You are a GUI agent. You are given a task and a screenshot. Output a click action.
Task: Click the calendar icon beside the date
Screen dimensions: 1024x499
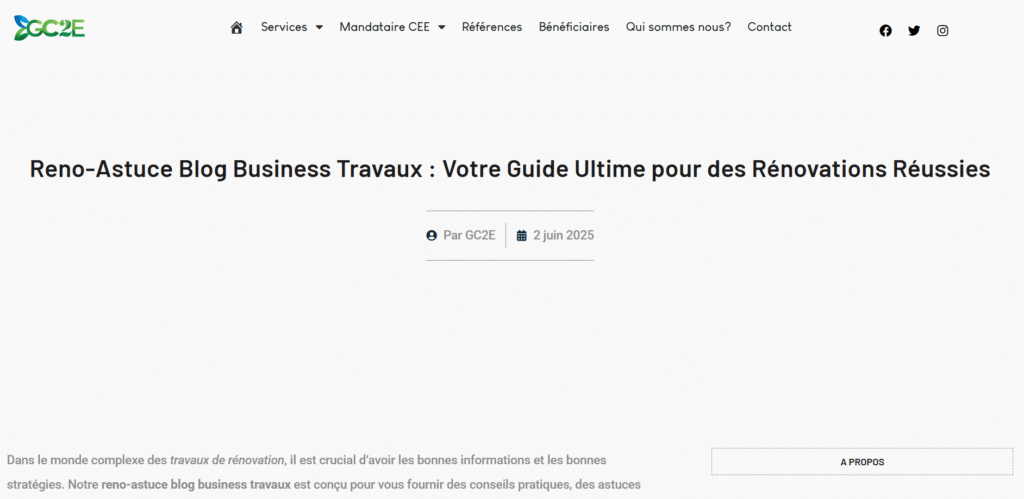(x=521, y=236)
